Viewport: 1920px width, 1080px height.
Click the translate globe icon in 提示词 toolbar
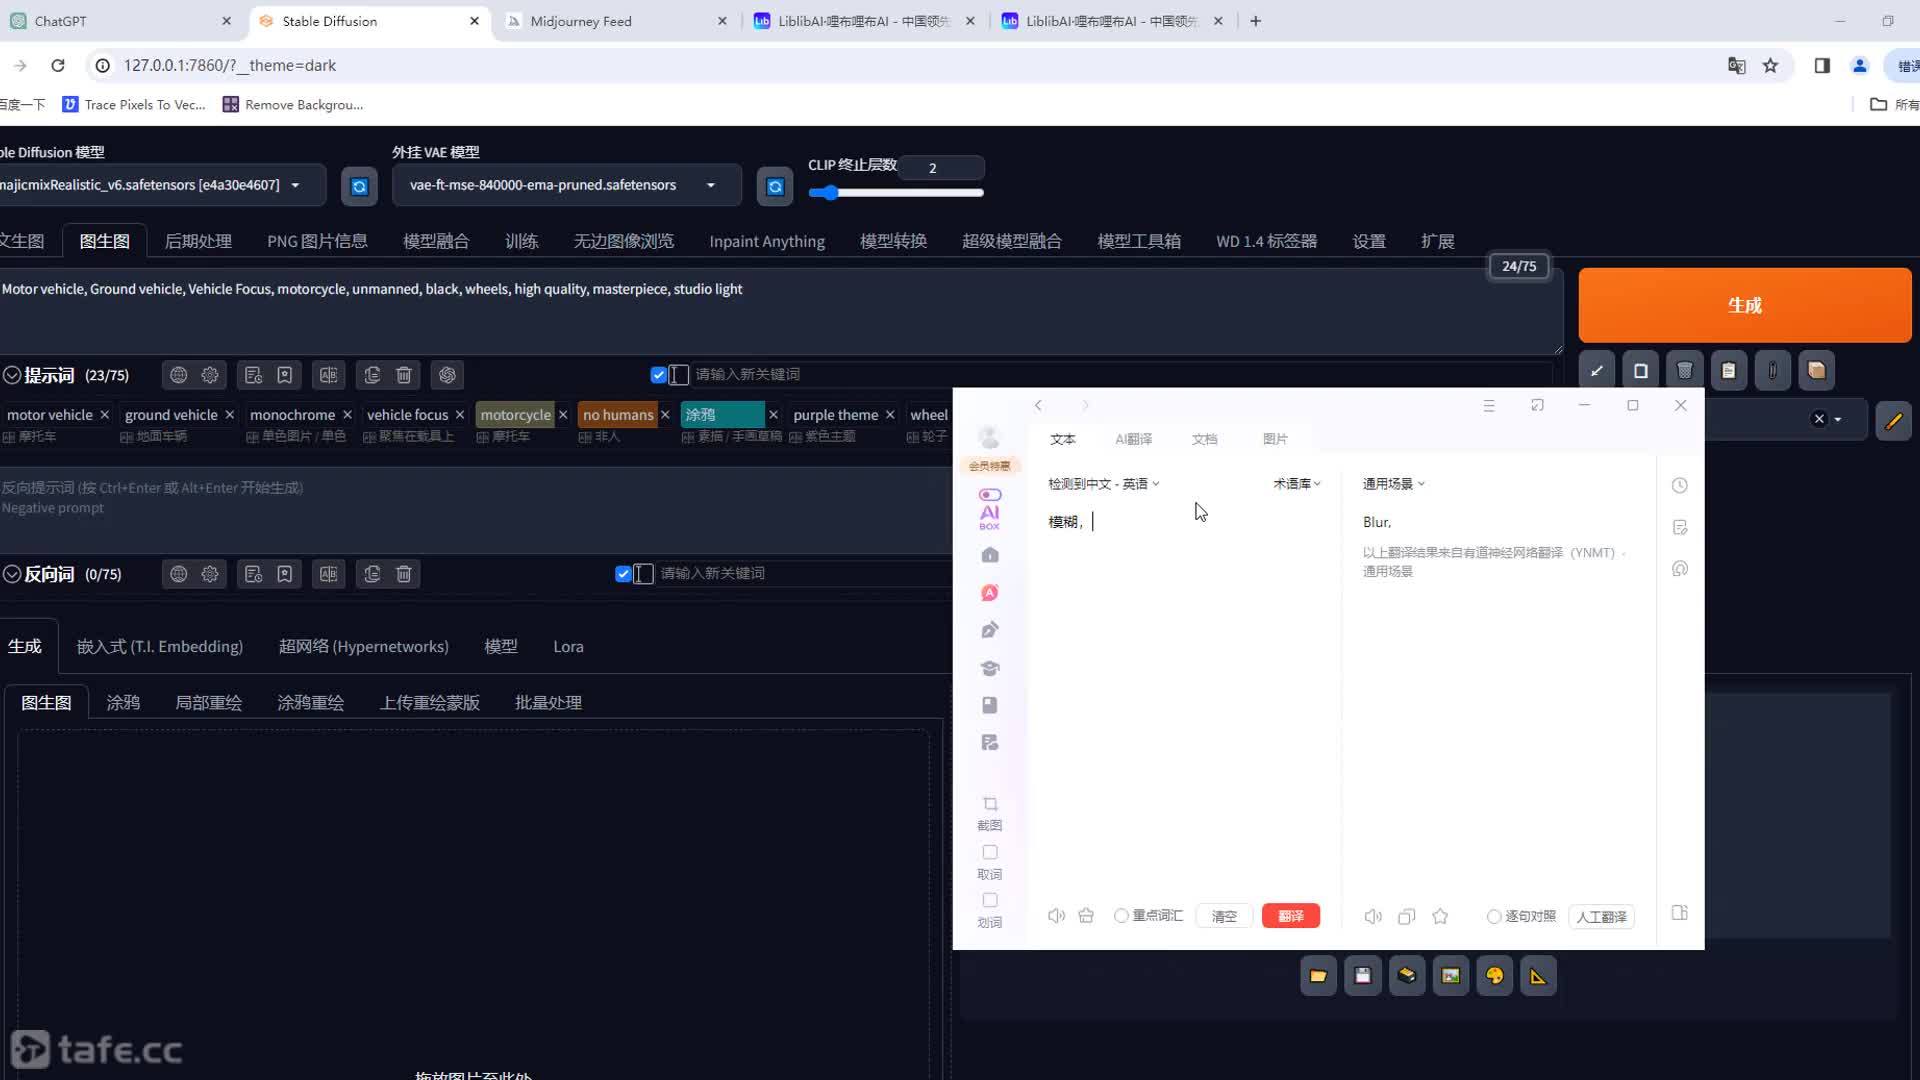[x=178, y=375]
